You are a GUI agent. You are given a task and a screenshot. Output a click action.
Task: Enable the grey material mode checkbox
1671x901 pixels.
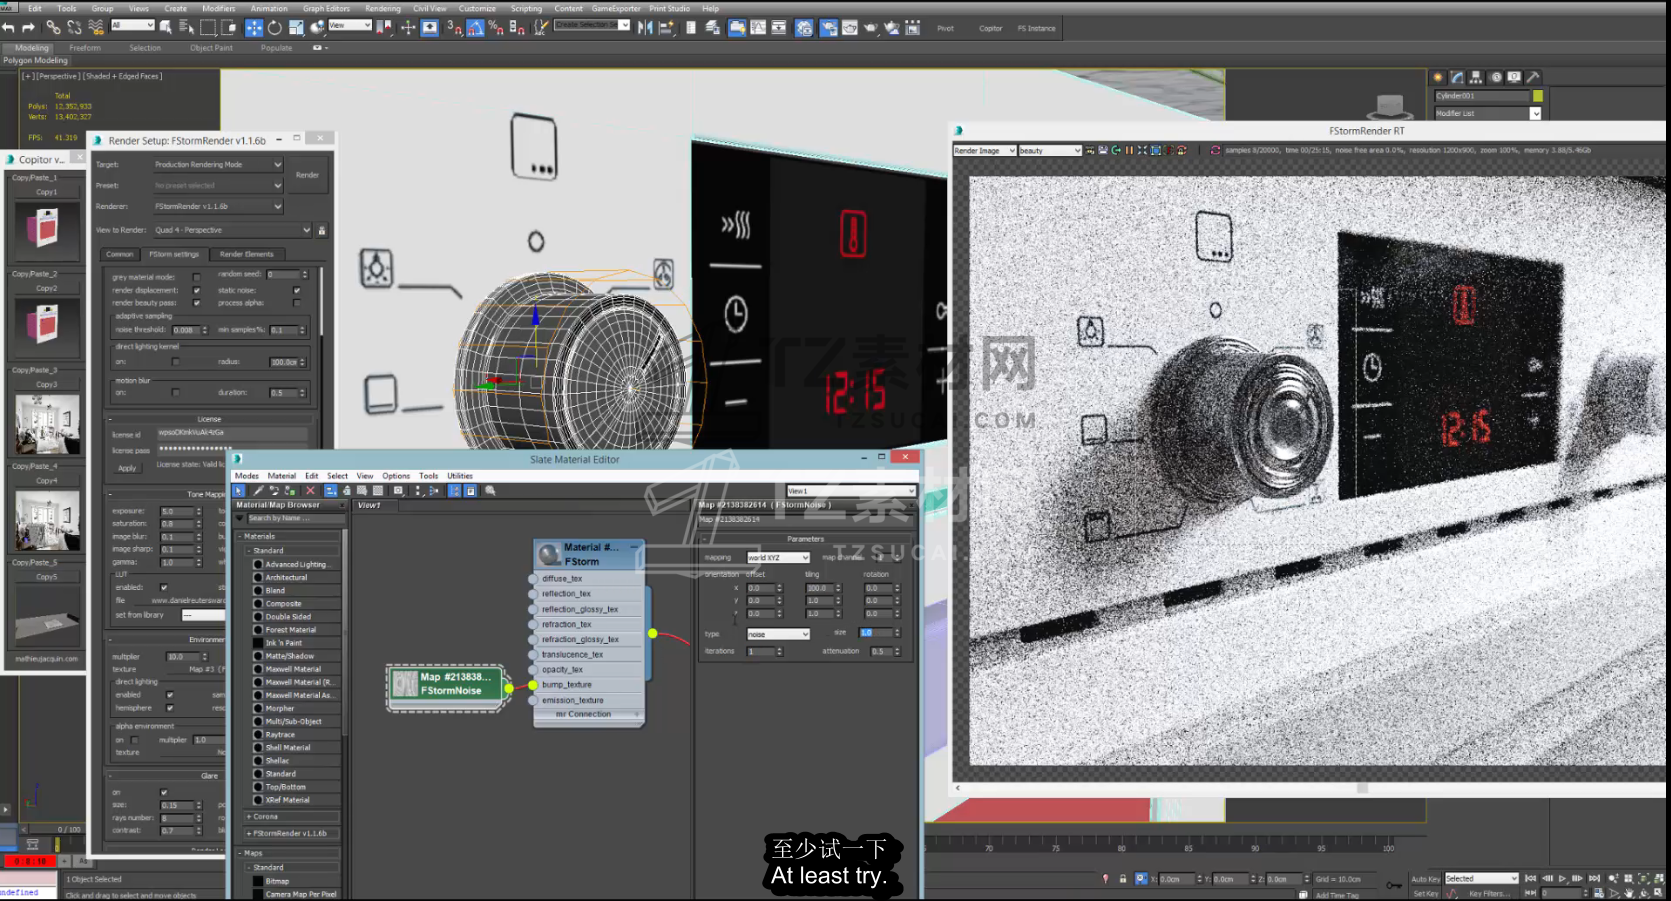point(197,277)
